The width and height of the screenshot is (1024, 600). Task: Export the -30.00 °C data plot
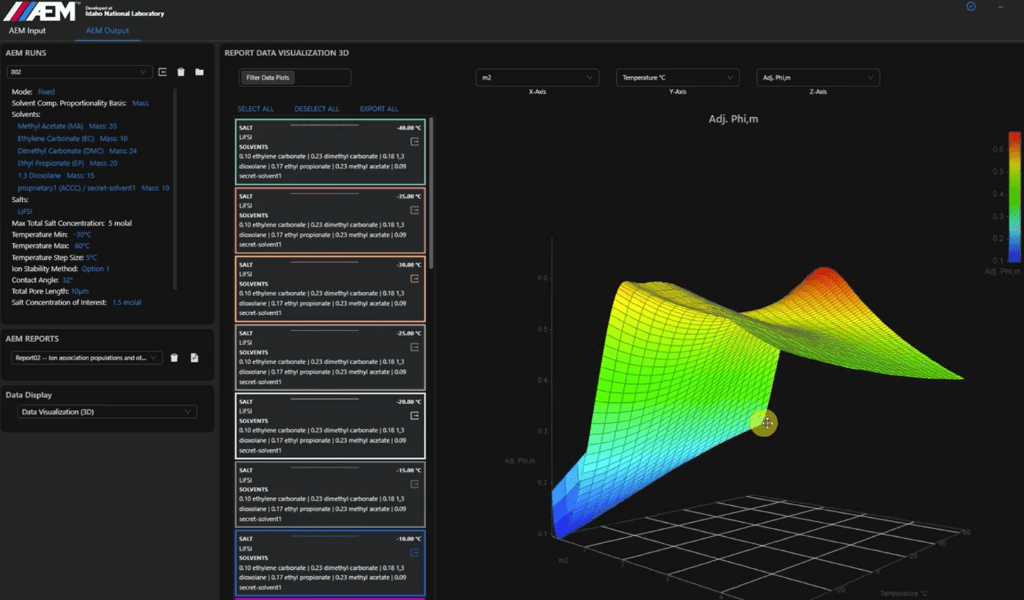(415, 280)
